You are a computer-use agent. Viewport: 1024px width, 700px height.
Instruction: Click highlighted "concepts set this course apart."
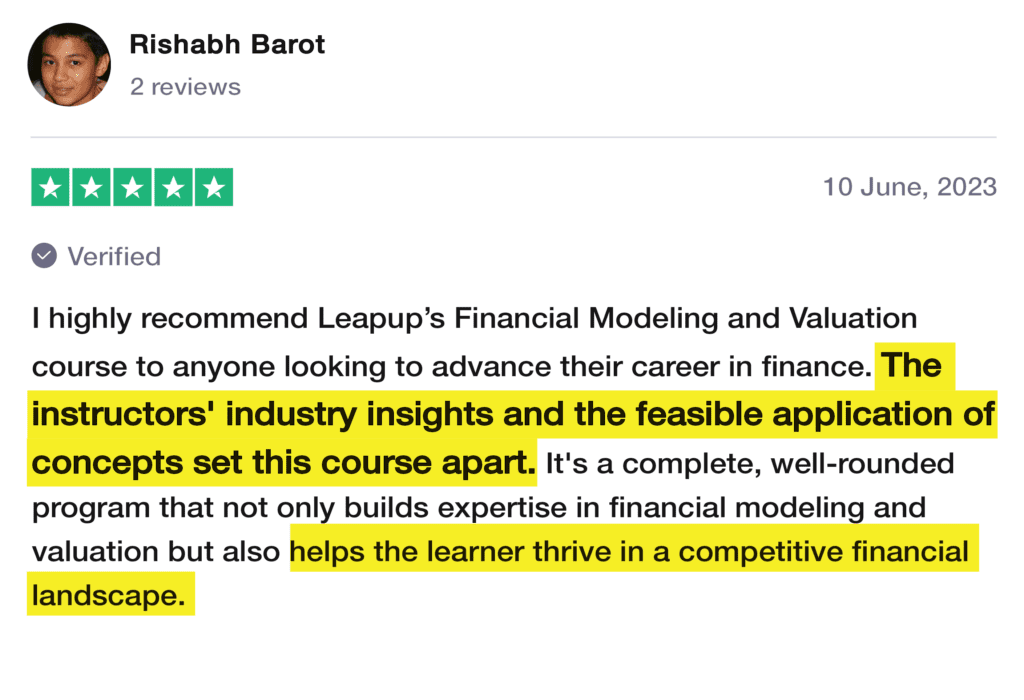(x=283, y=463)
